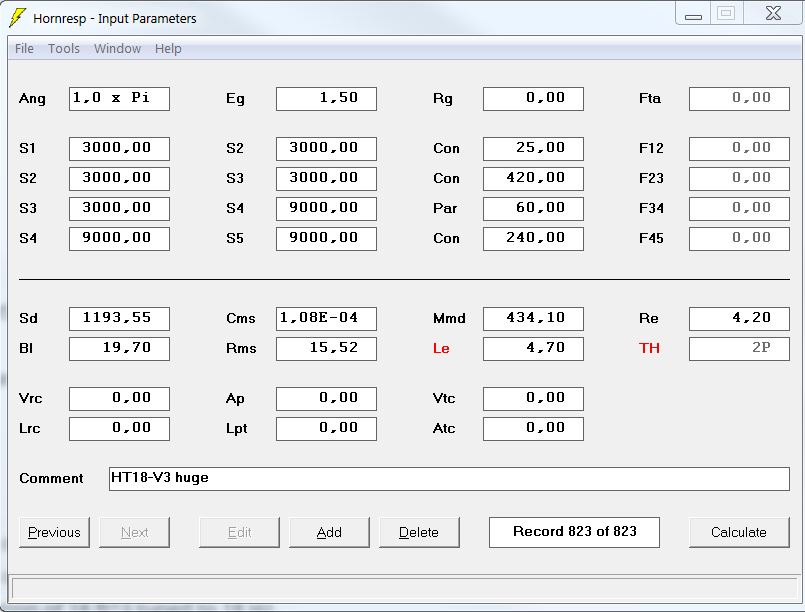
Task: Select the Rms input field
Action: tap(327, 349)
